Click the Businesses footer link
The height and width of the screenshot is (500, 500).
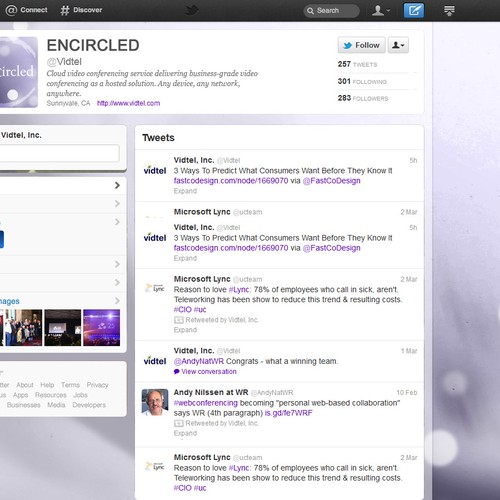pyautogui.click(x=24, y=405)
